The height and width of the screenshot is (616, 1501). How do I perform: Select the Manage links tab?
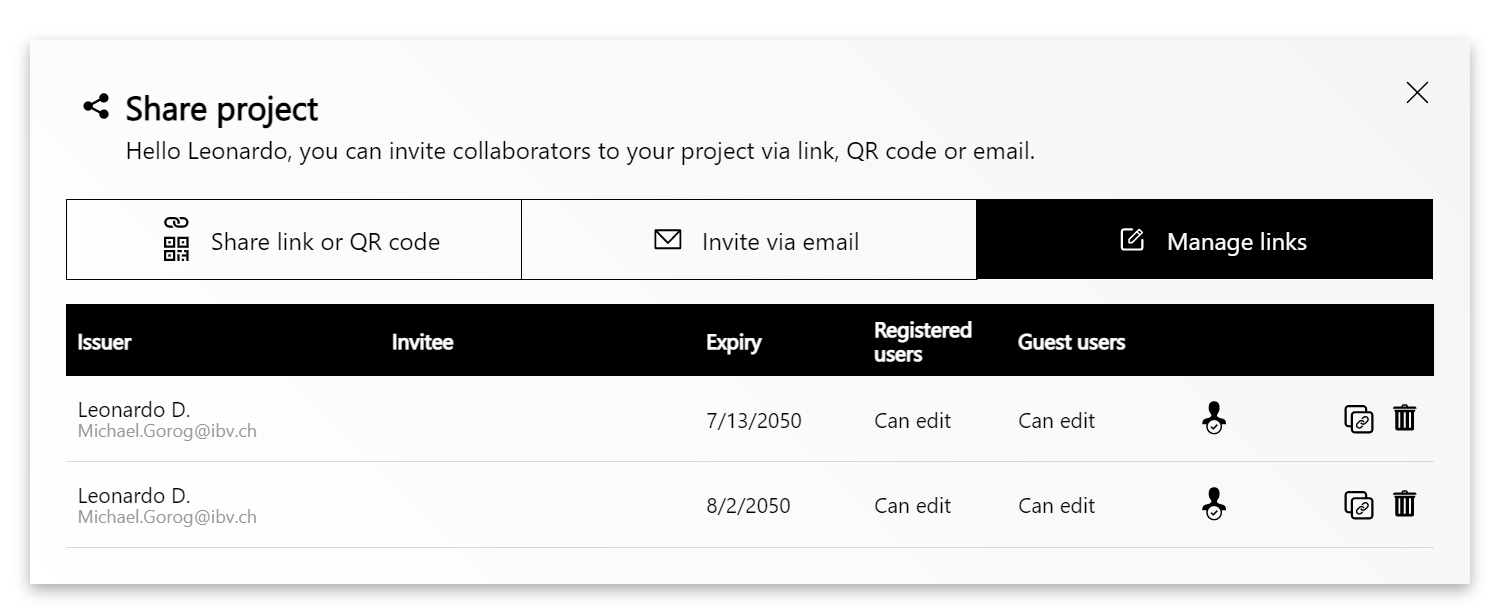click(x=1204, y=240)
